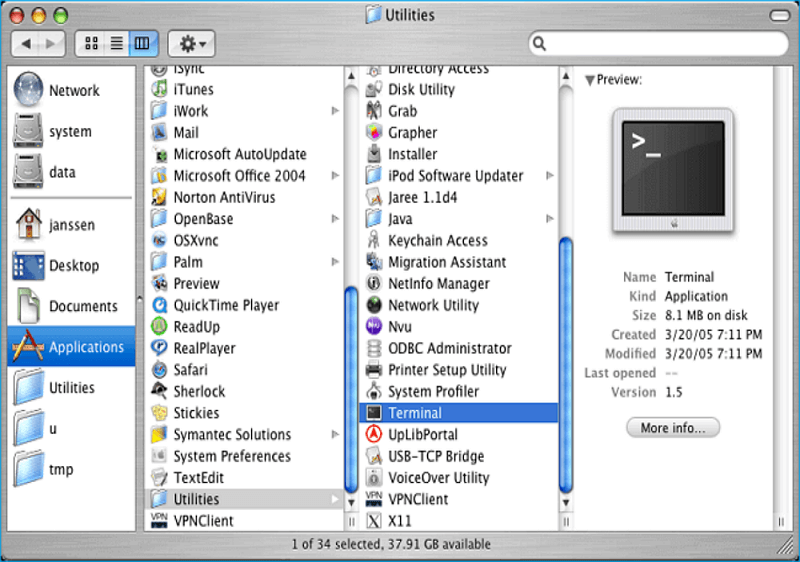Click the Terminal preview thumbnail image
Viewport: 800px width, 562px height.
[x=673, y=170]
